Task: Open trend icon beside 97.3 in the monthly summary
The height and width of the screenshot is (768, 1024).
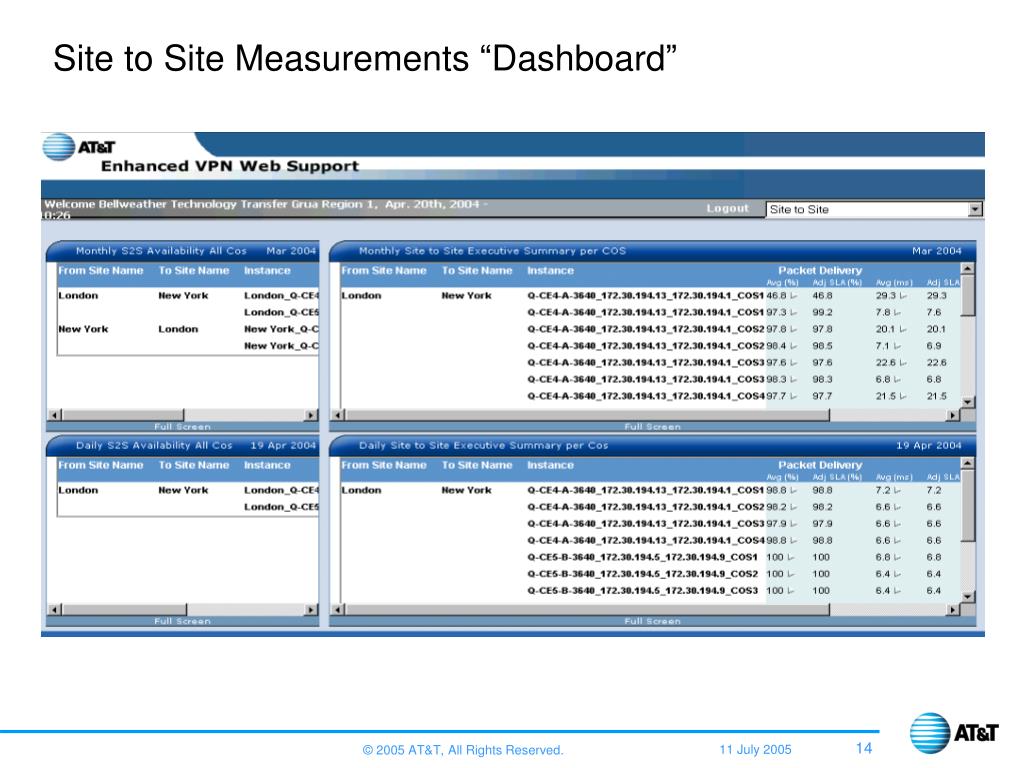Action: (x=793, y=313)
